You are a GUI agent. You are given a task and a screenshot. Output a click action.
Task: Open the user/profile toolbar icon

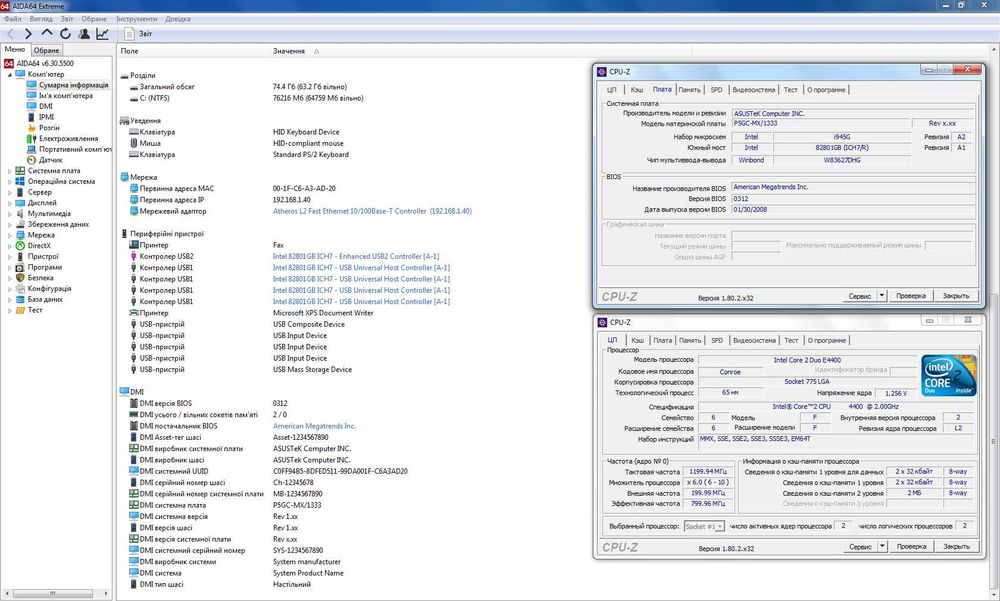click(84, 33)
